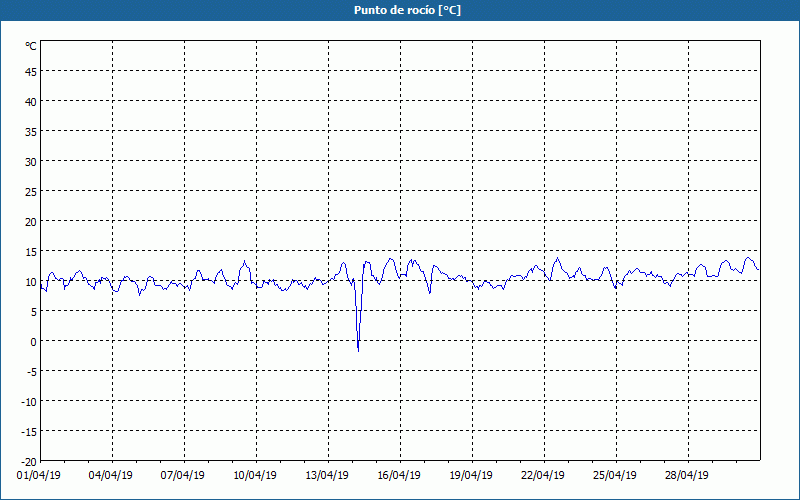Click the y-axis value 20
This screenshot has height=500, width=800.
point(31,222)
